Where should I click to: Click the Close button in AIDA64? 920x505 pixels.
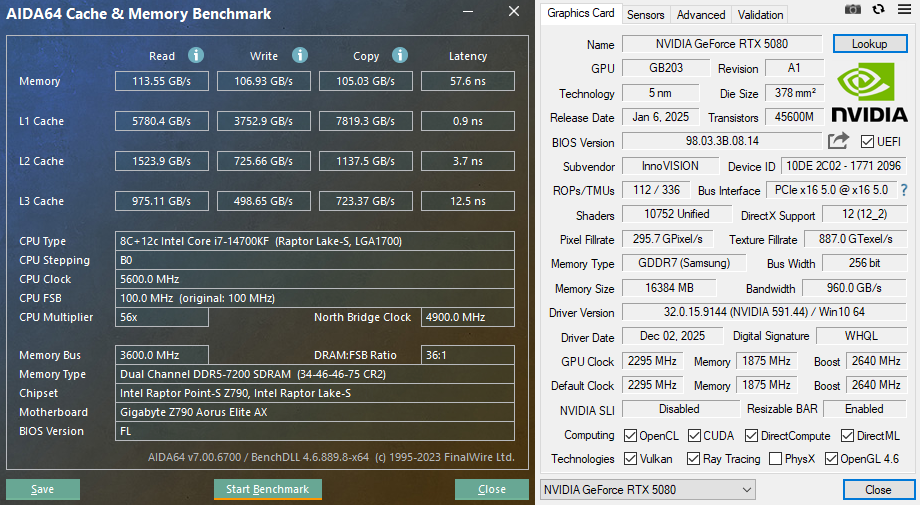click(492, 489)
